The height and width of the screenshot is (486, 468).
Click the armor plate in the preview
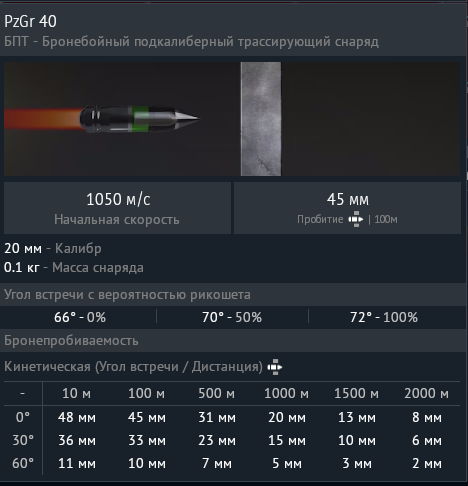[261, 119]
